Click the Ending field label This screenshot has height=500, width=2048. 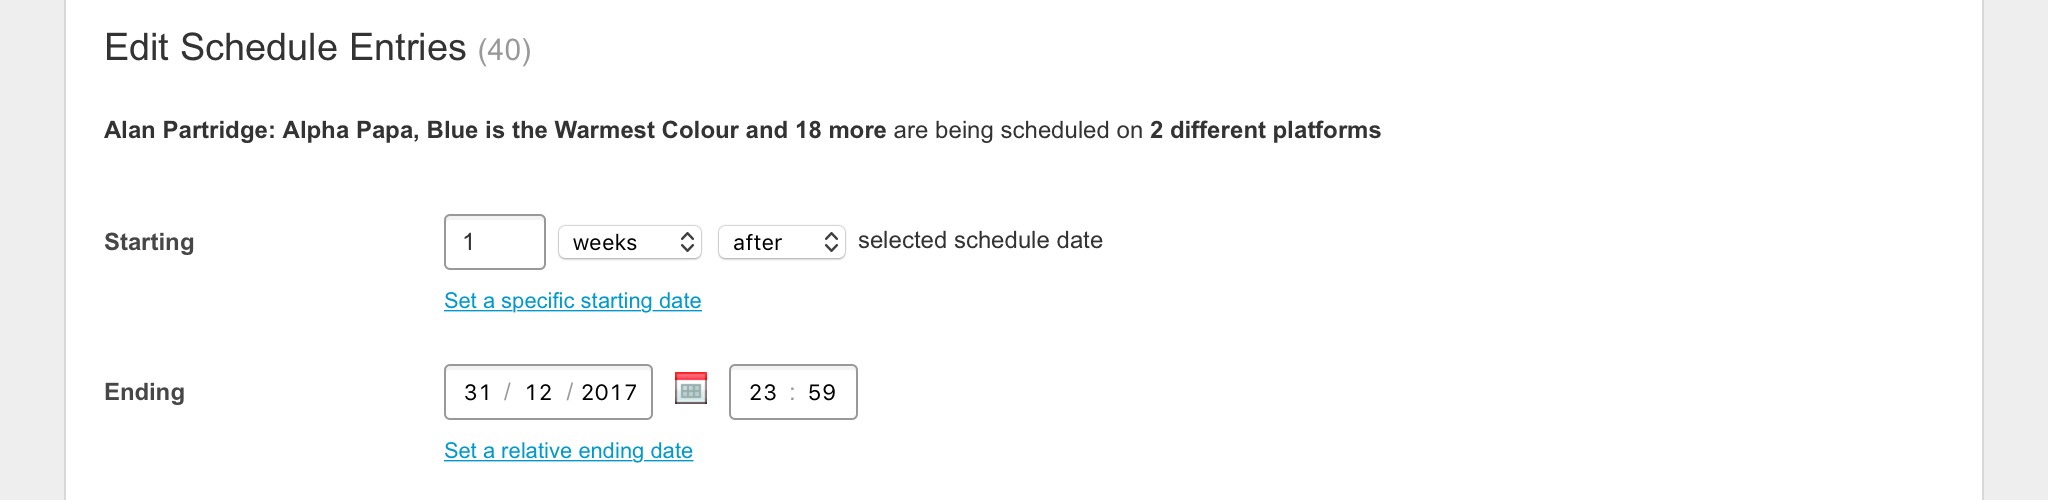(x=144, y=392)
